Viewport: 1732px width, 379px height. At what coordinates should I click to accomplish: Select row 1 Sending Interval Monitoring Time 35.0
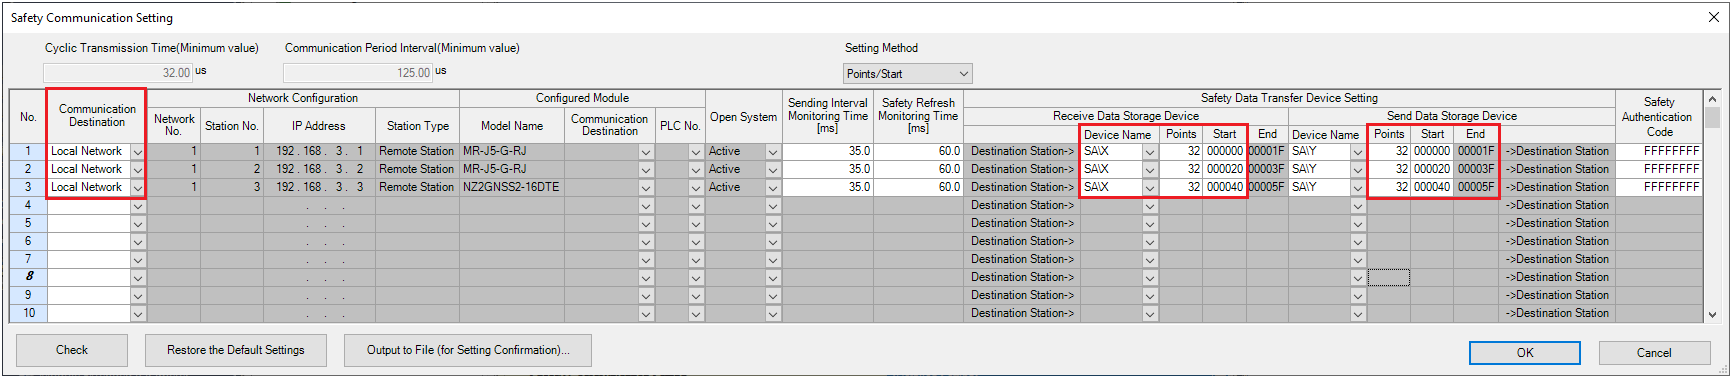[828, 152]
